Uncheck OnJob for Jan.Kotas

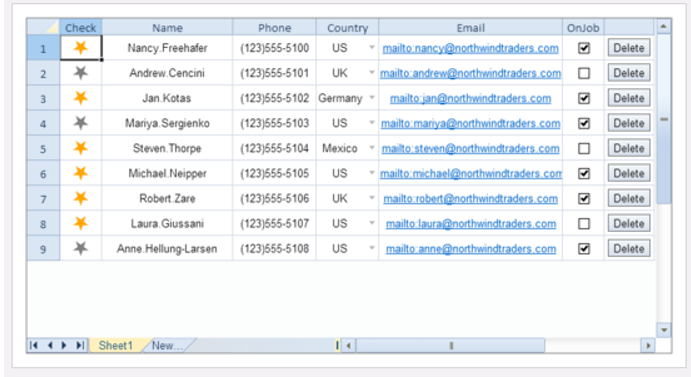[584, 98]
